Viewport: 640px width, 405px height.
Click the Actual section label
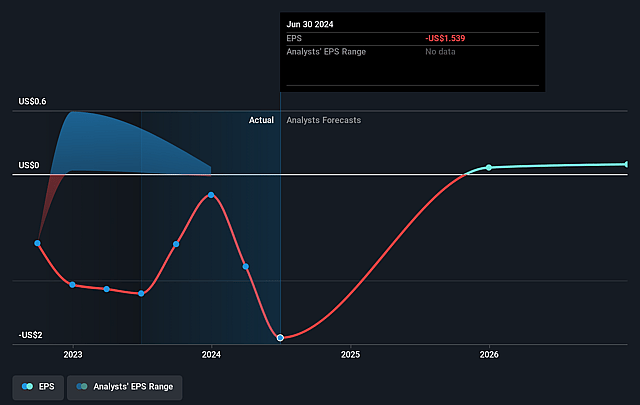pos(261,120)
